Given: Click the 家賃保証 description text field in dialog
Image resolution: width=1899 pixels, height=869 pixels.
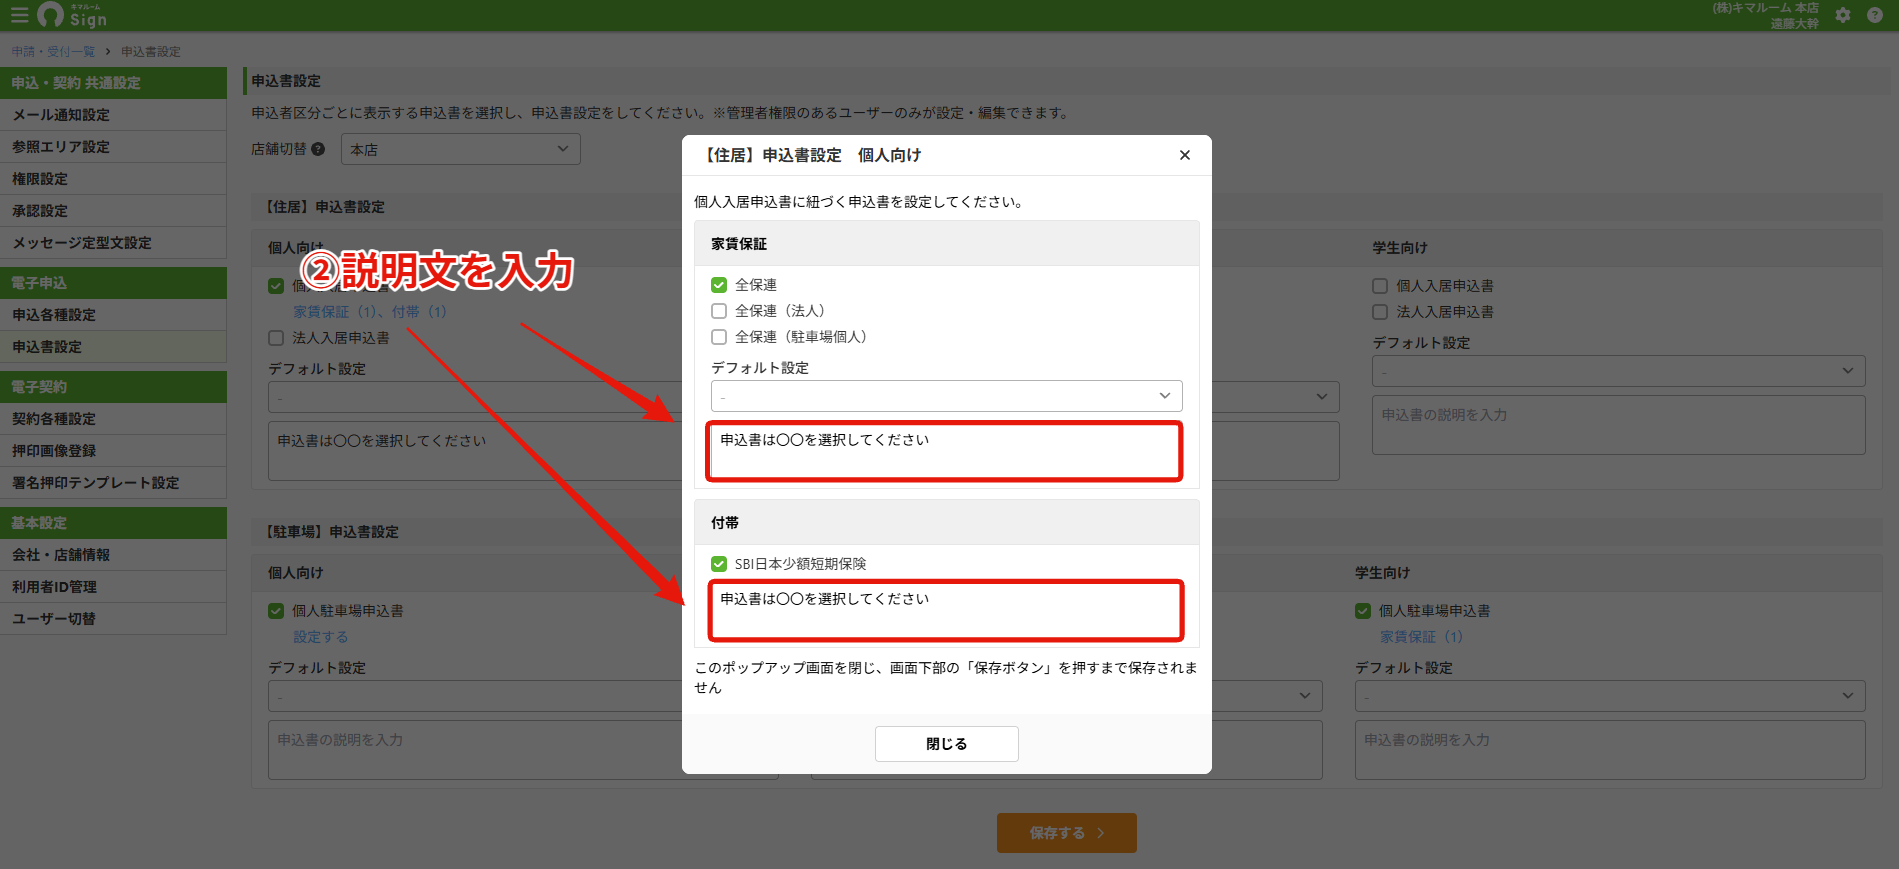Looking at the screenshot, I should pyautogui.click(x=945, y=452).
